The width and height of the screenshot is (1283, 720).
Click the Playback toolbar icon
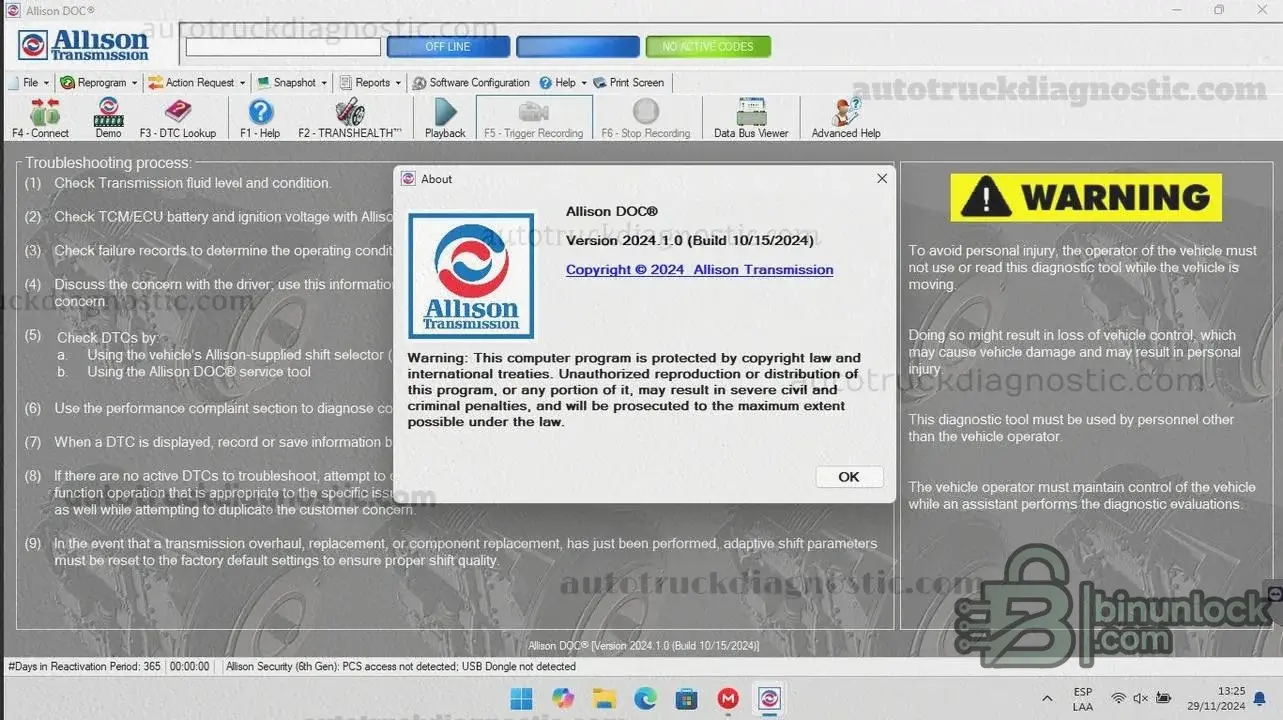pyautogui.click(x=445, y=118)
